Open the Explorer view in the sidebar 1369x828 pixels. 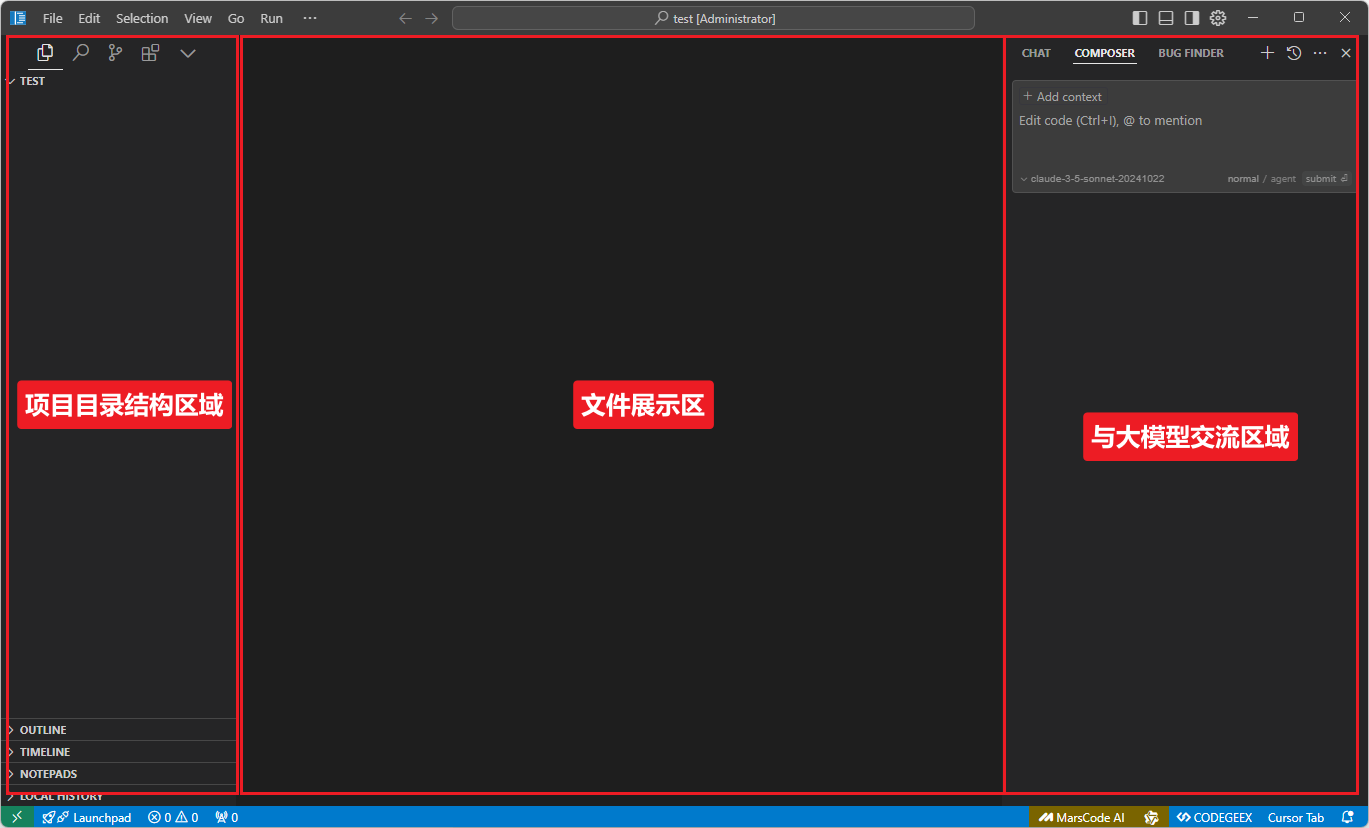coord(45,53)
